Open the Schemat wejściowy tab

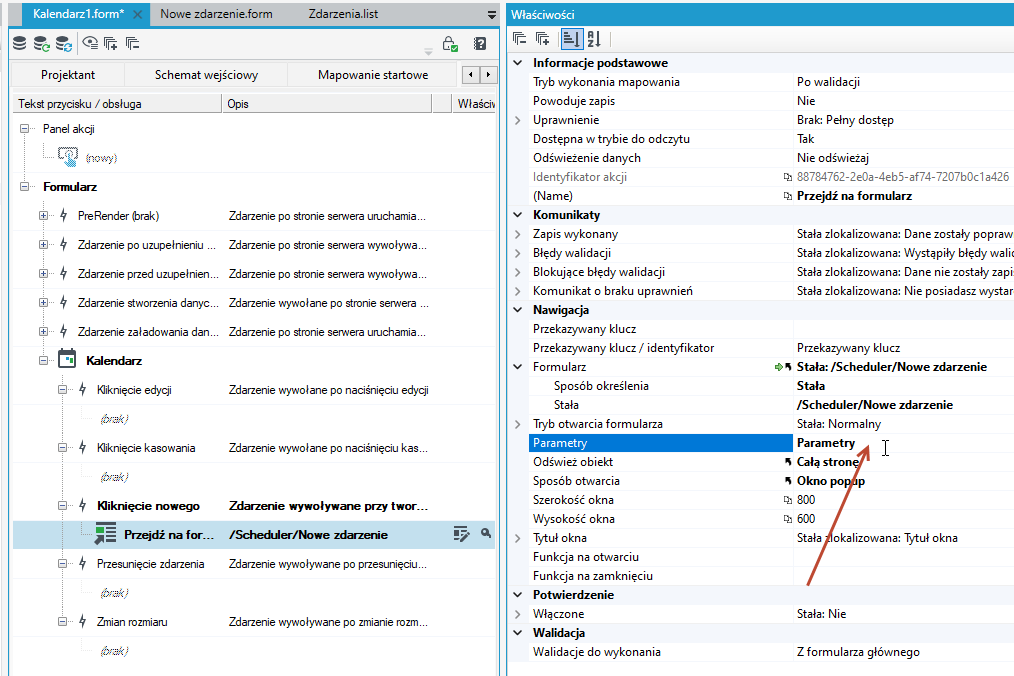pos(206,74)
